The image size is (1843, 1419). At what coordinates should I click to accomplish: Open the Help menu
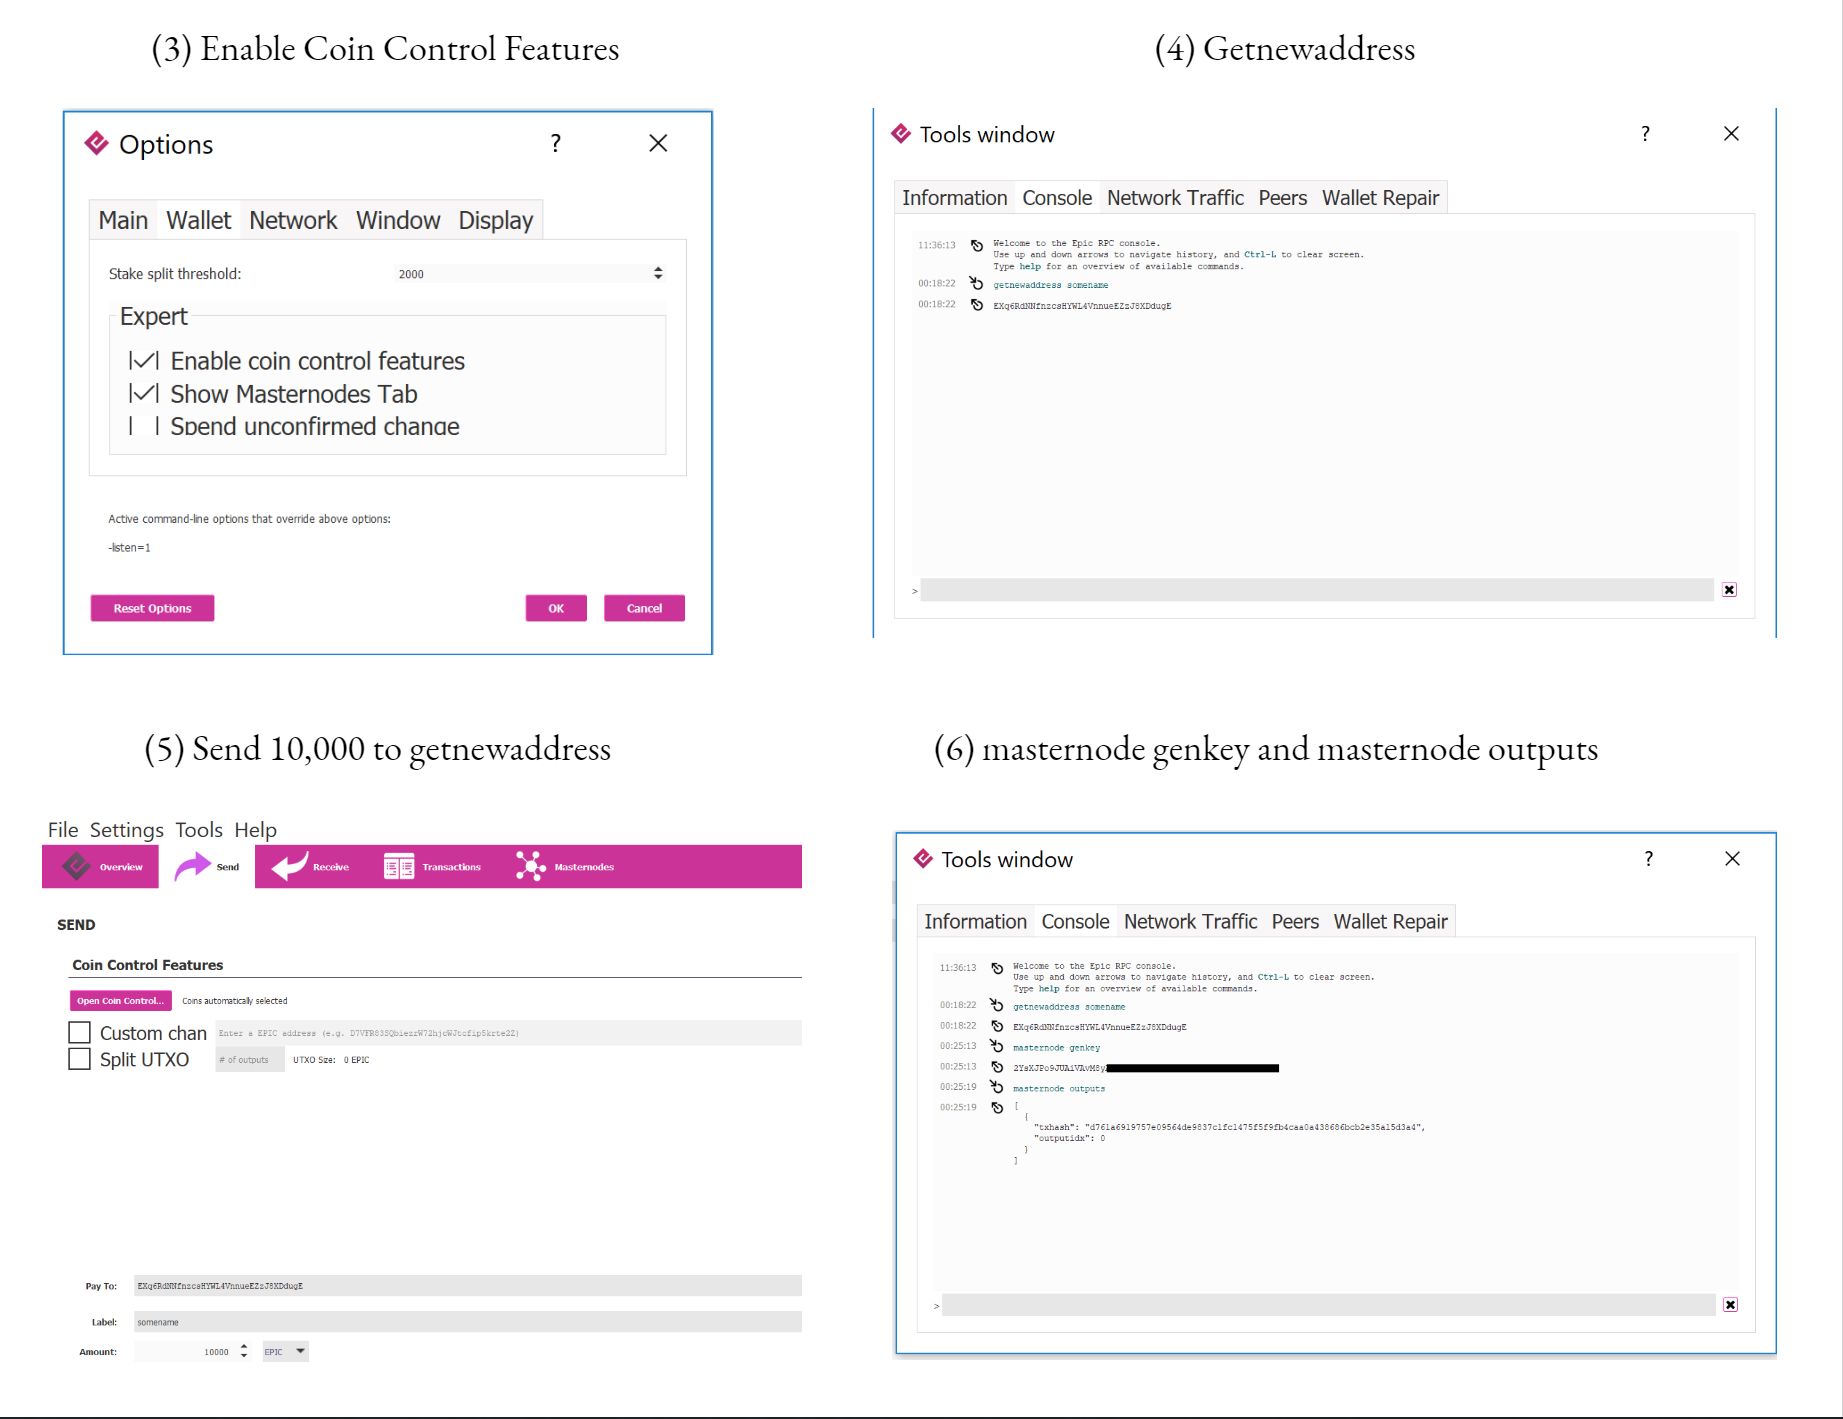(255, 830)
